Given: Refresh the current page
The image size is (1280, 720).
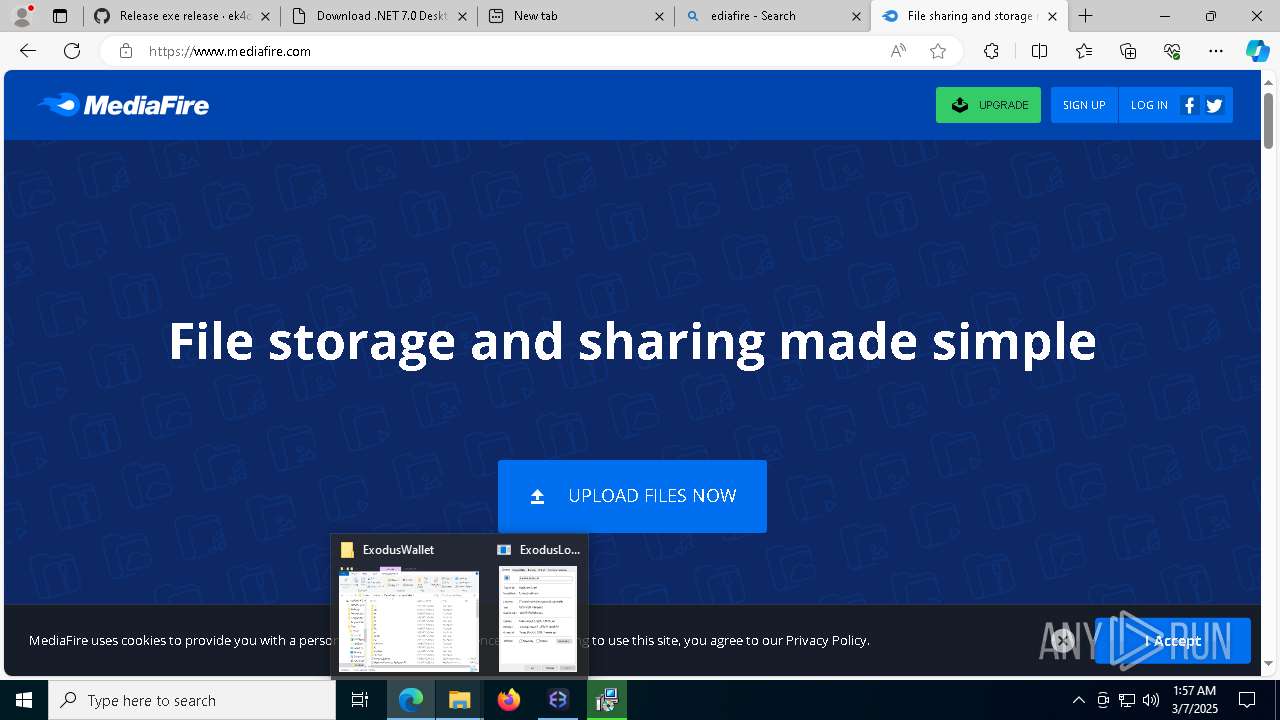Looking at the screenshot, I should click(72, 51).
